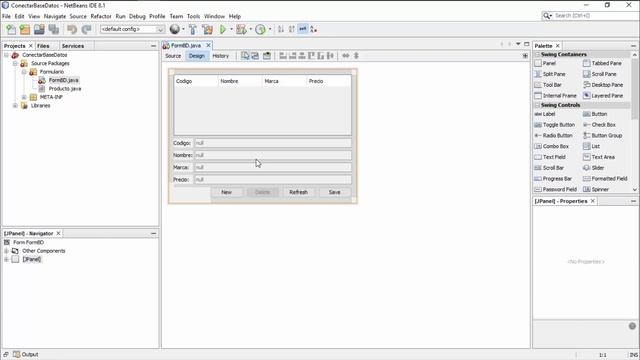Screen dimensions: 640x360
Task: Click the Preview Design icon
Action: [x=267, y=56]
